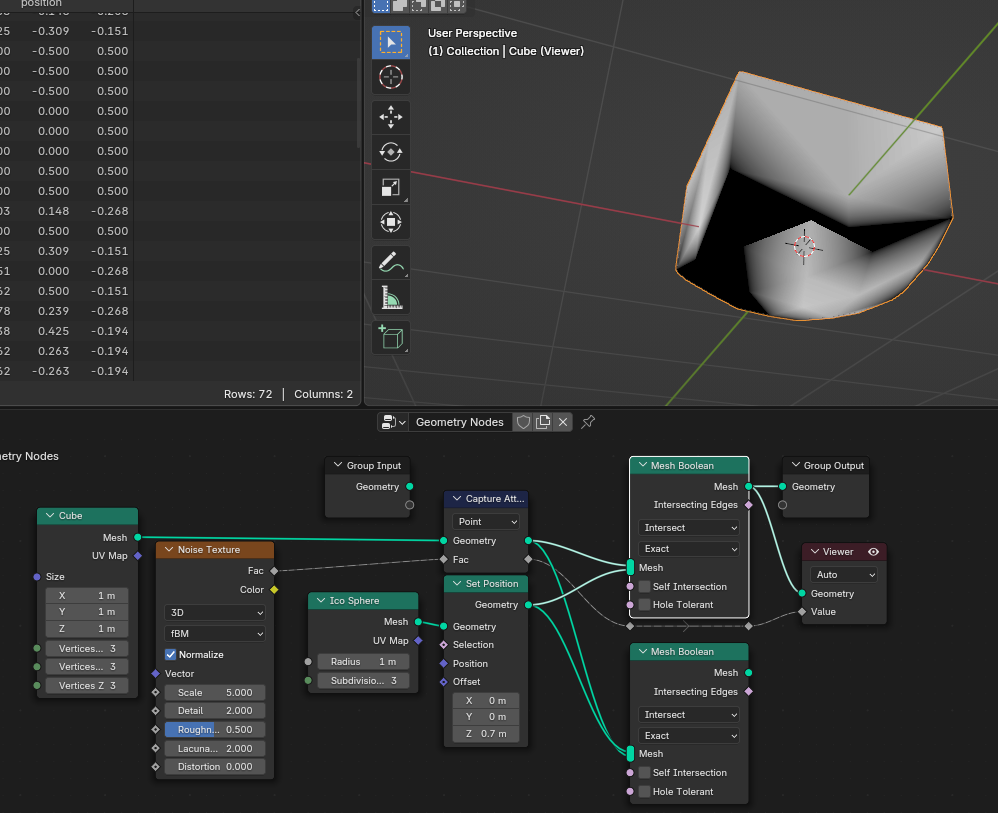The width and height of the screenshot is (998, 813).
Task: Edit Set Position Offset Y field
Action: [x=486, y=717]
